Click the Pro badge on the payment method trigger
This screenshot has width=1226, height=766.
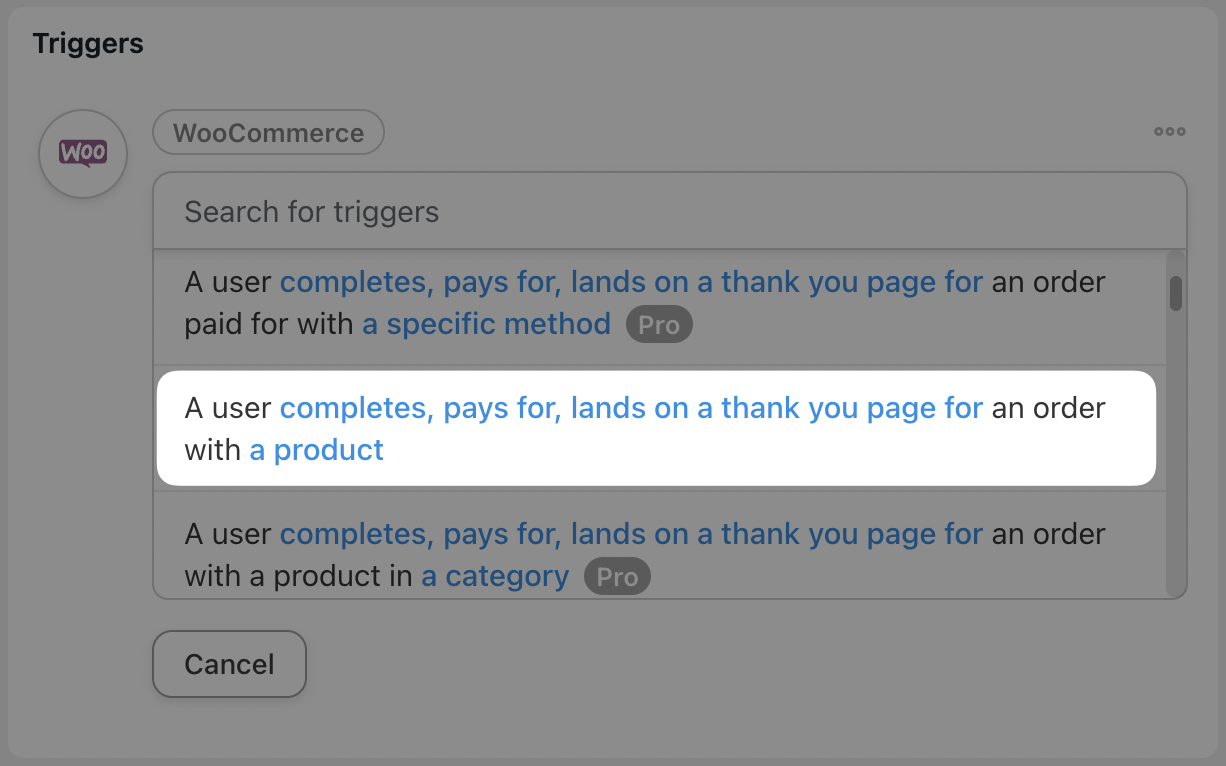coord(659,324)
